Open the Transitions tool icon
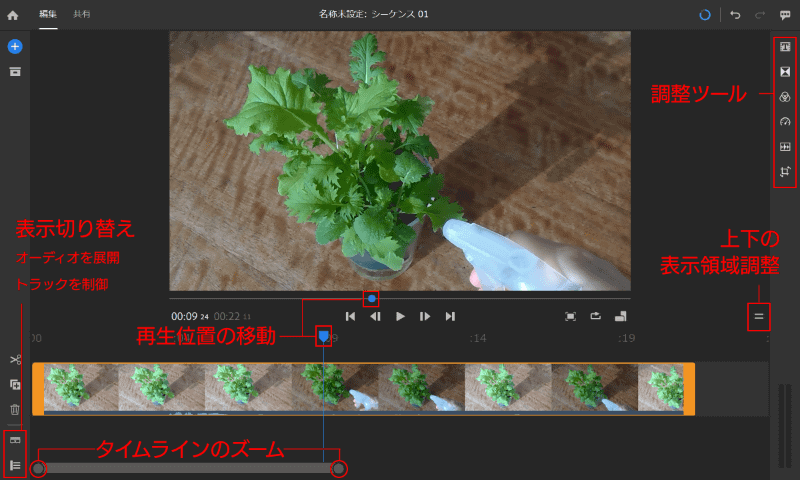The width and height of the screenshot is (800, 480). coord(785,71)
